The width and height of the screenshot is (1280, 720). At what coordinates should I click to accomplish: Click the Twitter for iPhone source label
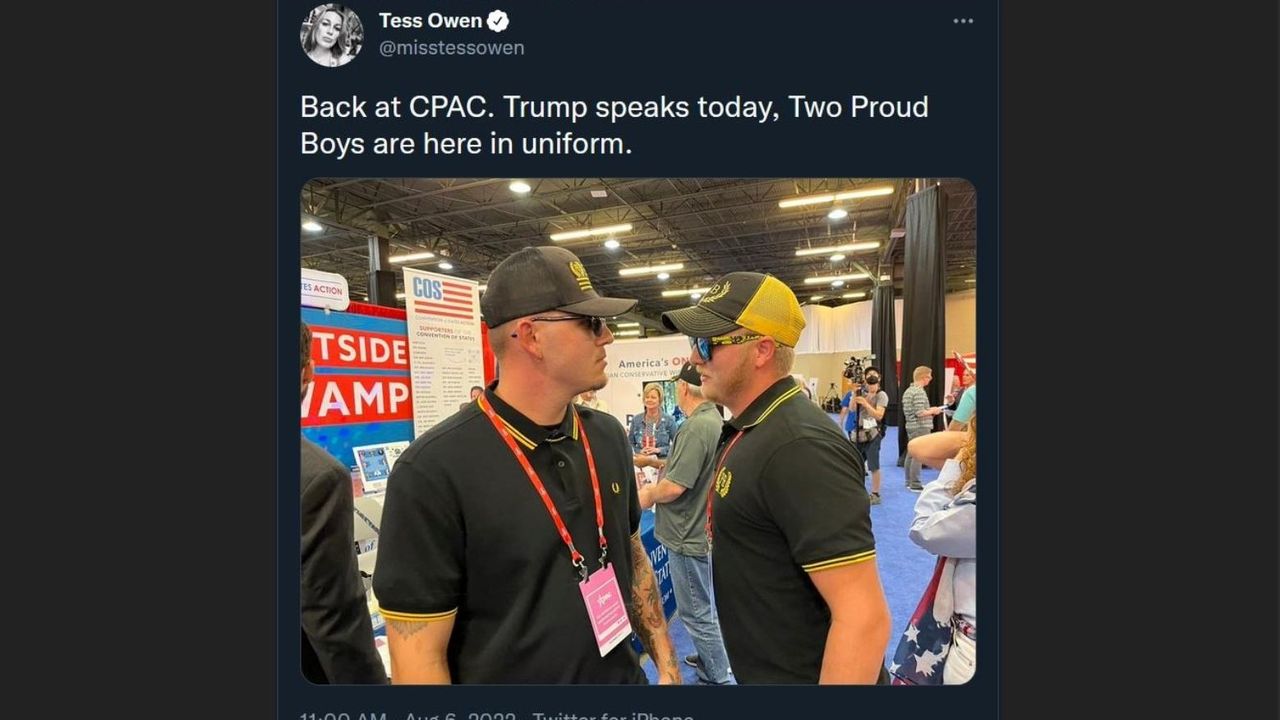612,715
